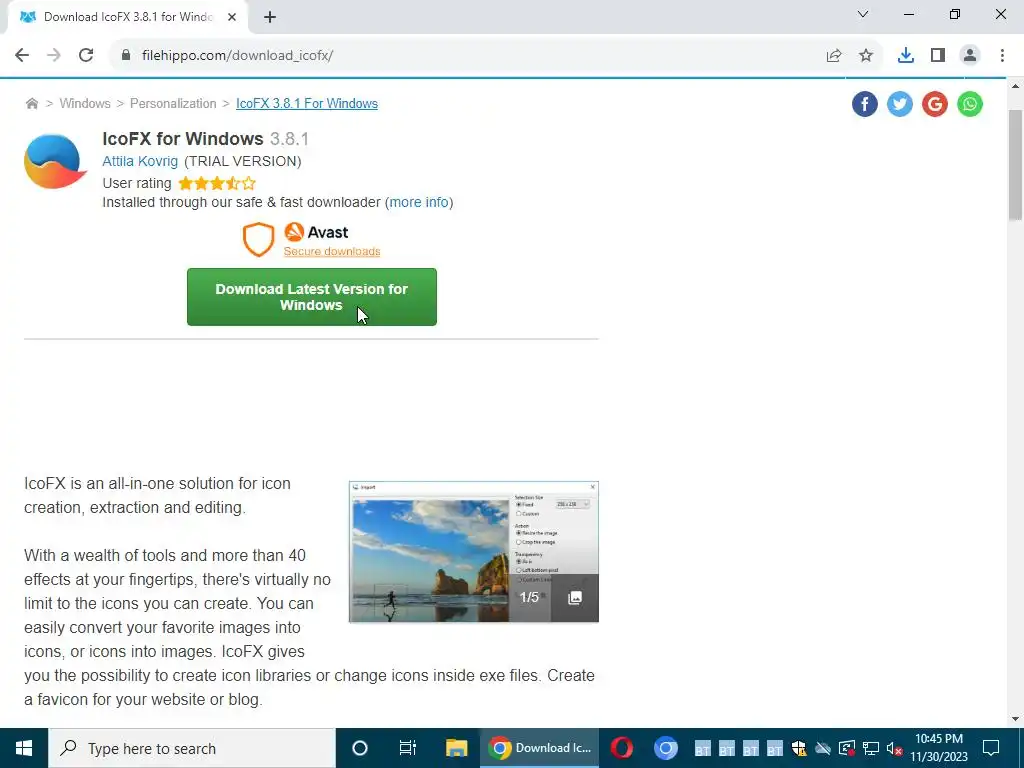Open developer Attila Kovrig link
This screenshot has width=1024, height=768.
tap(140, 161)
